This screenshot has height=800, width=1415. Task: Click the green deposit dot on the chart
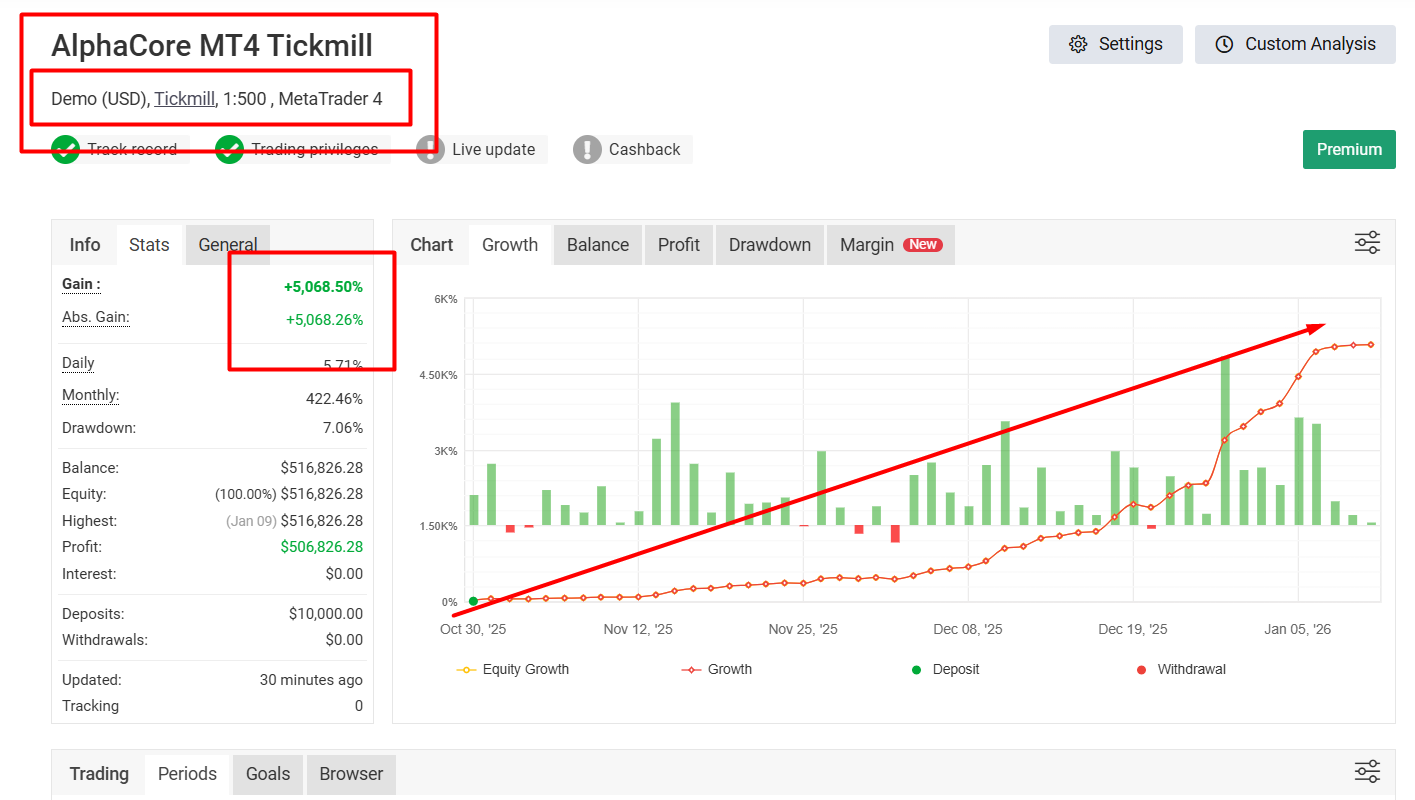(473, 601)
